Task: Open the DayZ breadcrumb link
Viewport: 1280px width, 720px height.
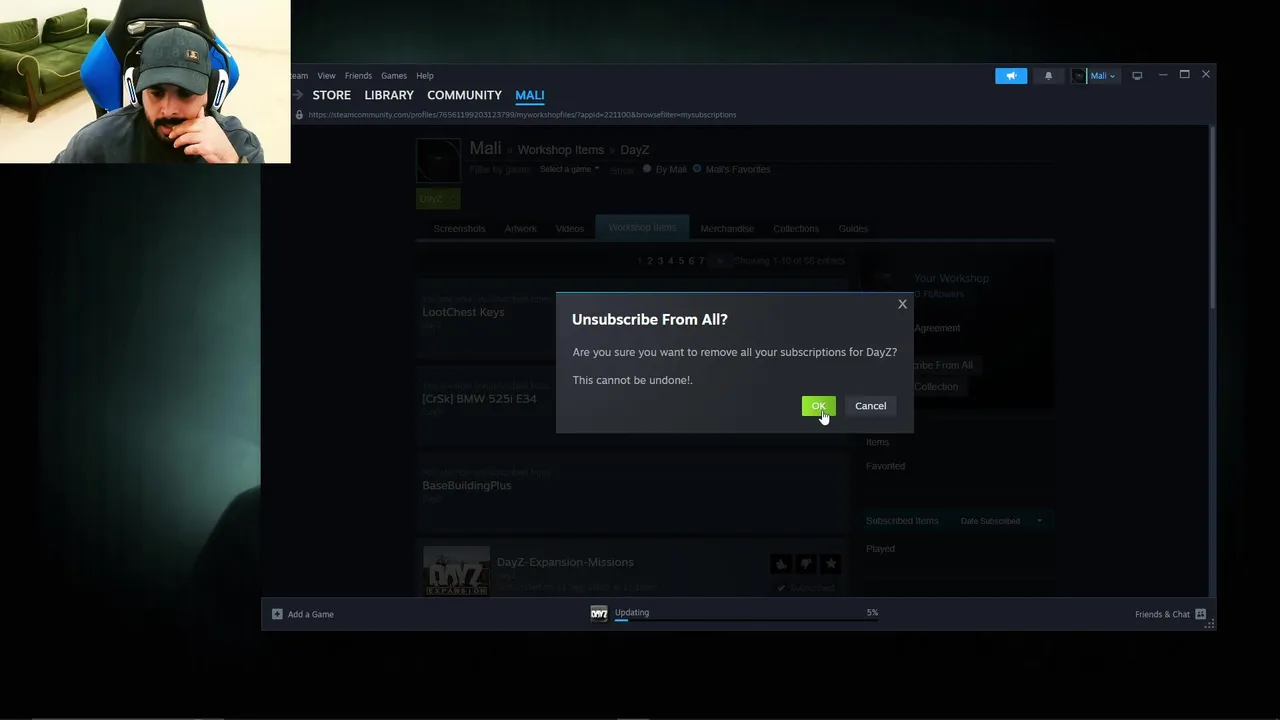Action: [634, 150]
